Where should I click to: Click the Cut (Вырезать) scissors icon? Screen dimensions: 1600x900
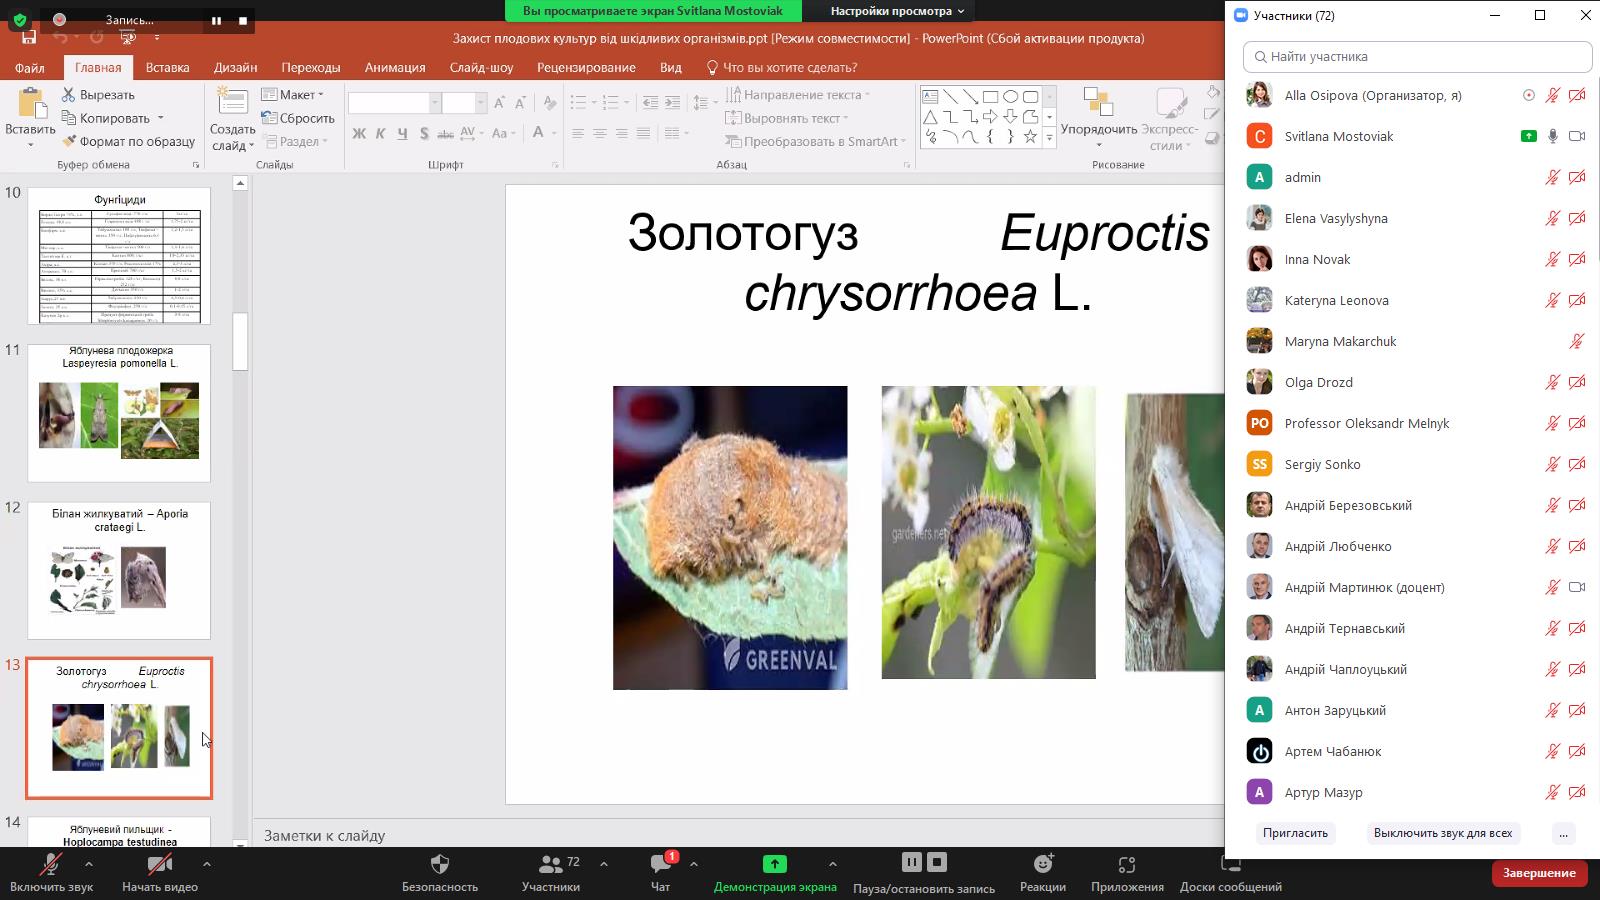(69, 95)
